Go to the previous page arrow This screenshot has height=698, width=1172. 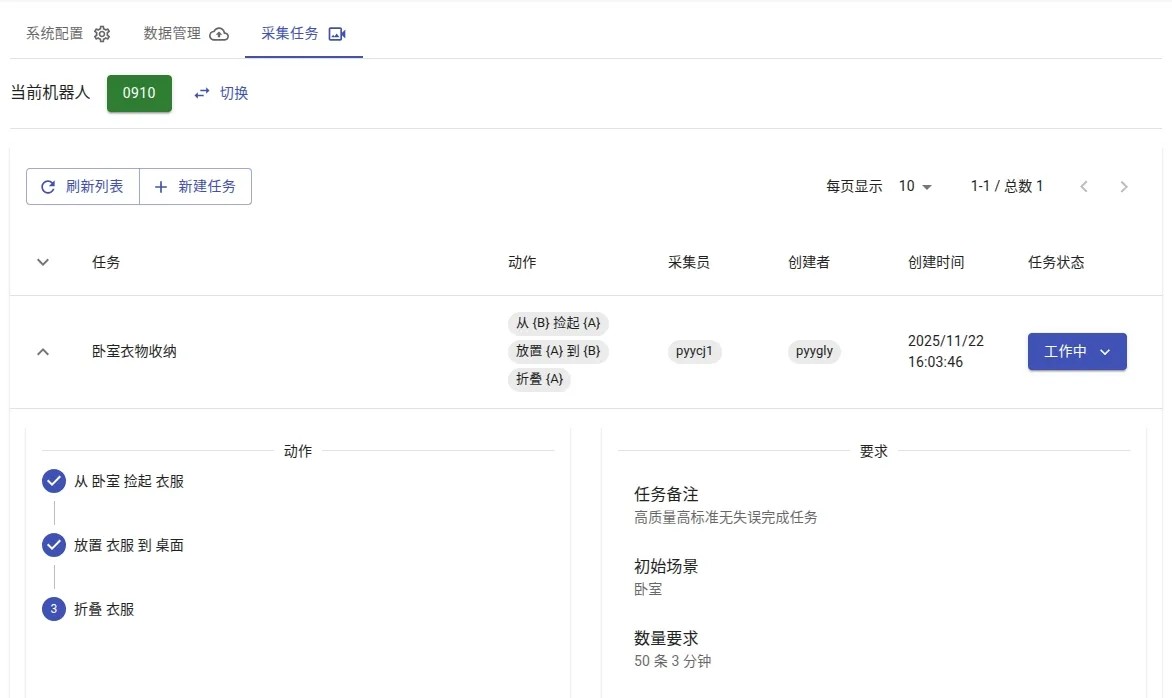(x=1084, y=187)
